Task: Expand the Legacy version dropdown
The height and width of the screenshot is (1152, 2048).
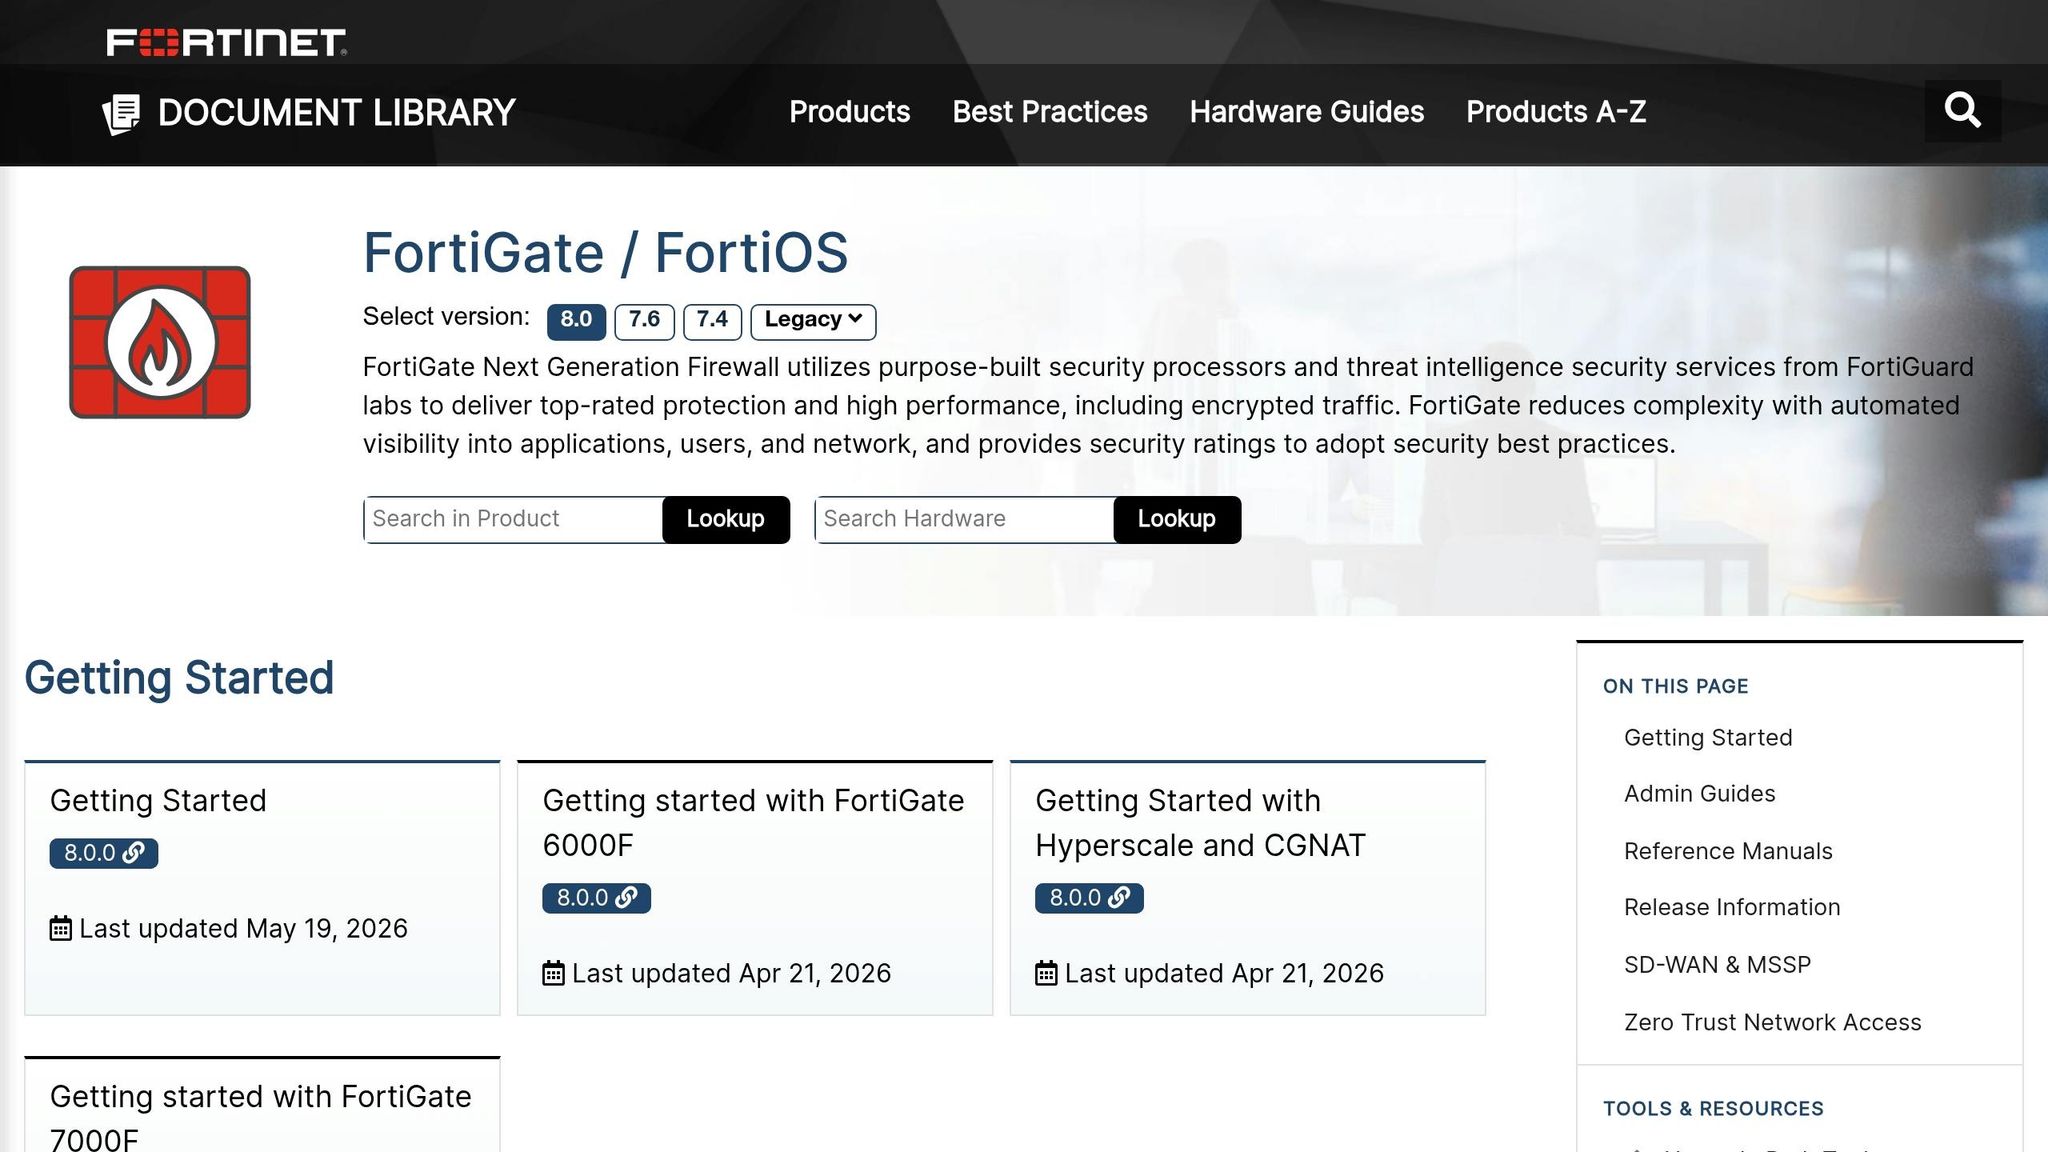Action: pos(813,321)
